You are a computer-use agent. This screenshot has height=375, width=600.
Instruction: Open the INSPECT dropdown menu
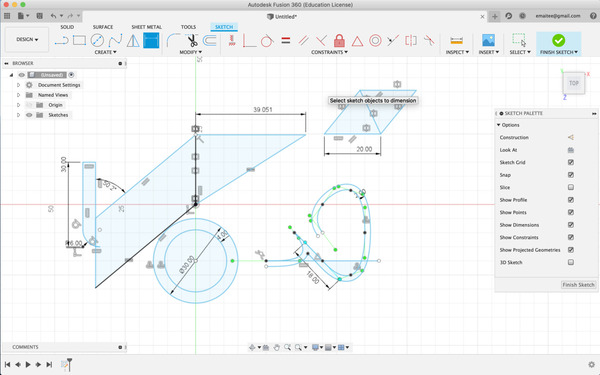coord(457,52)
